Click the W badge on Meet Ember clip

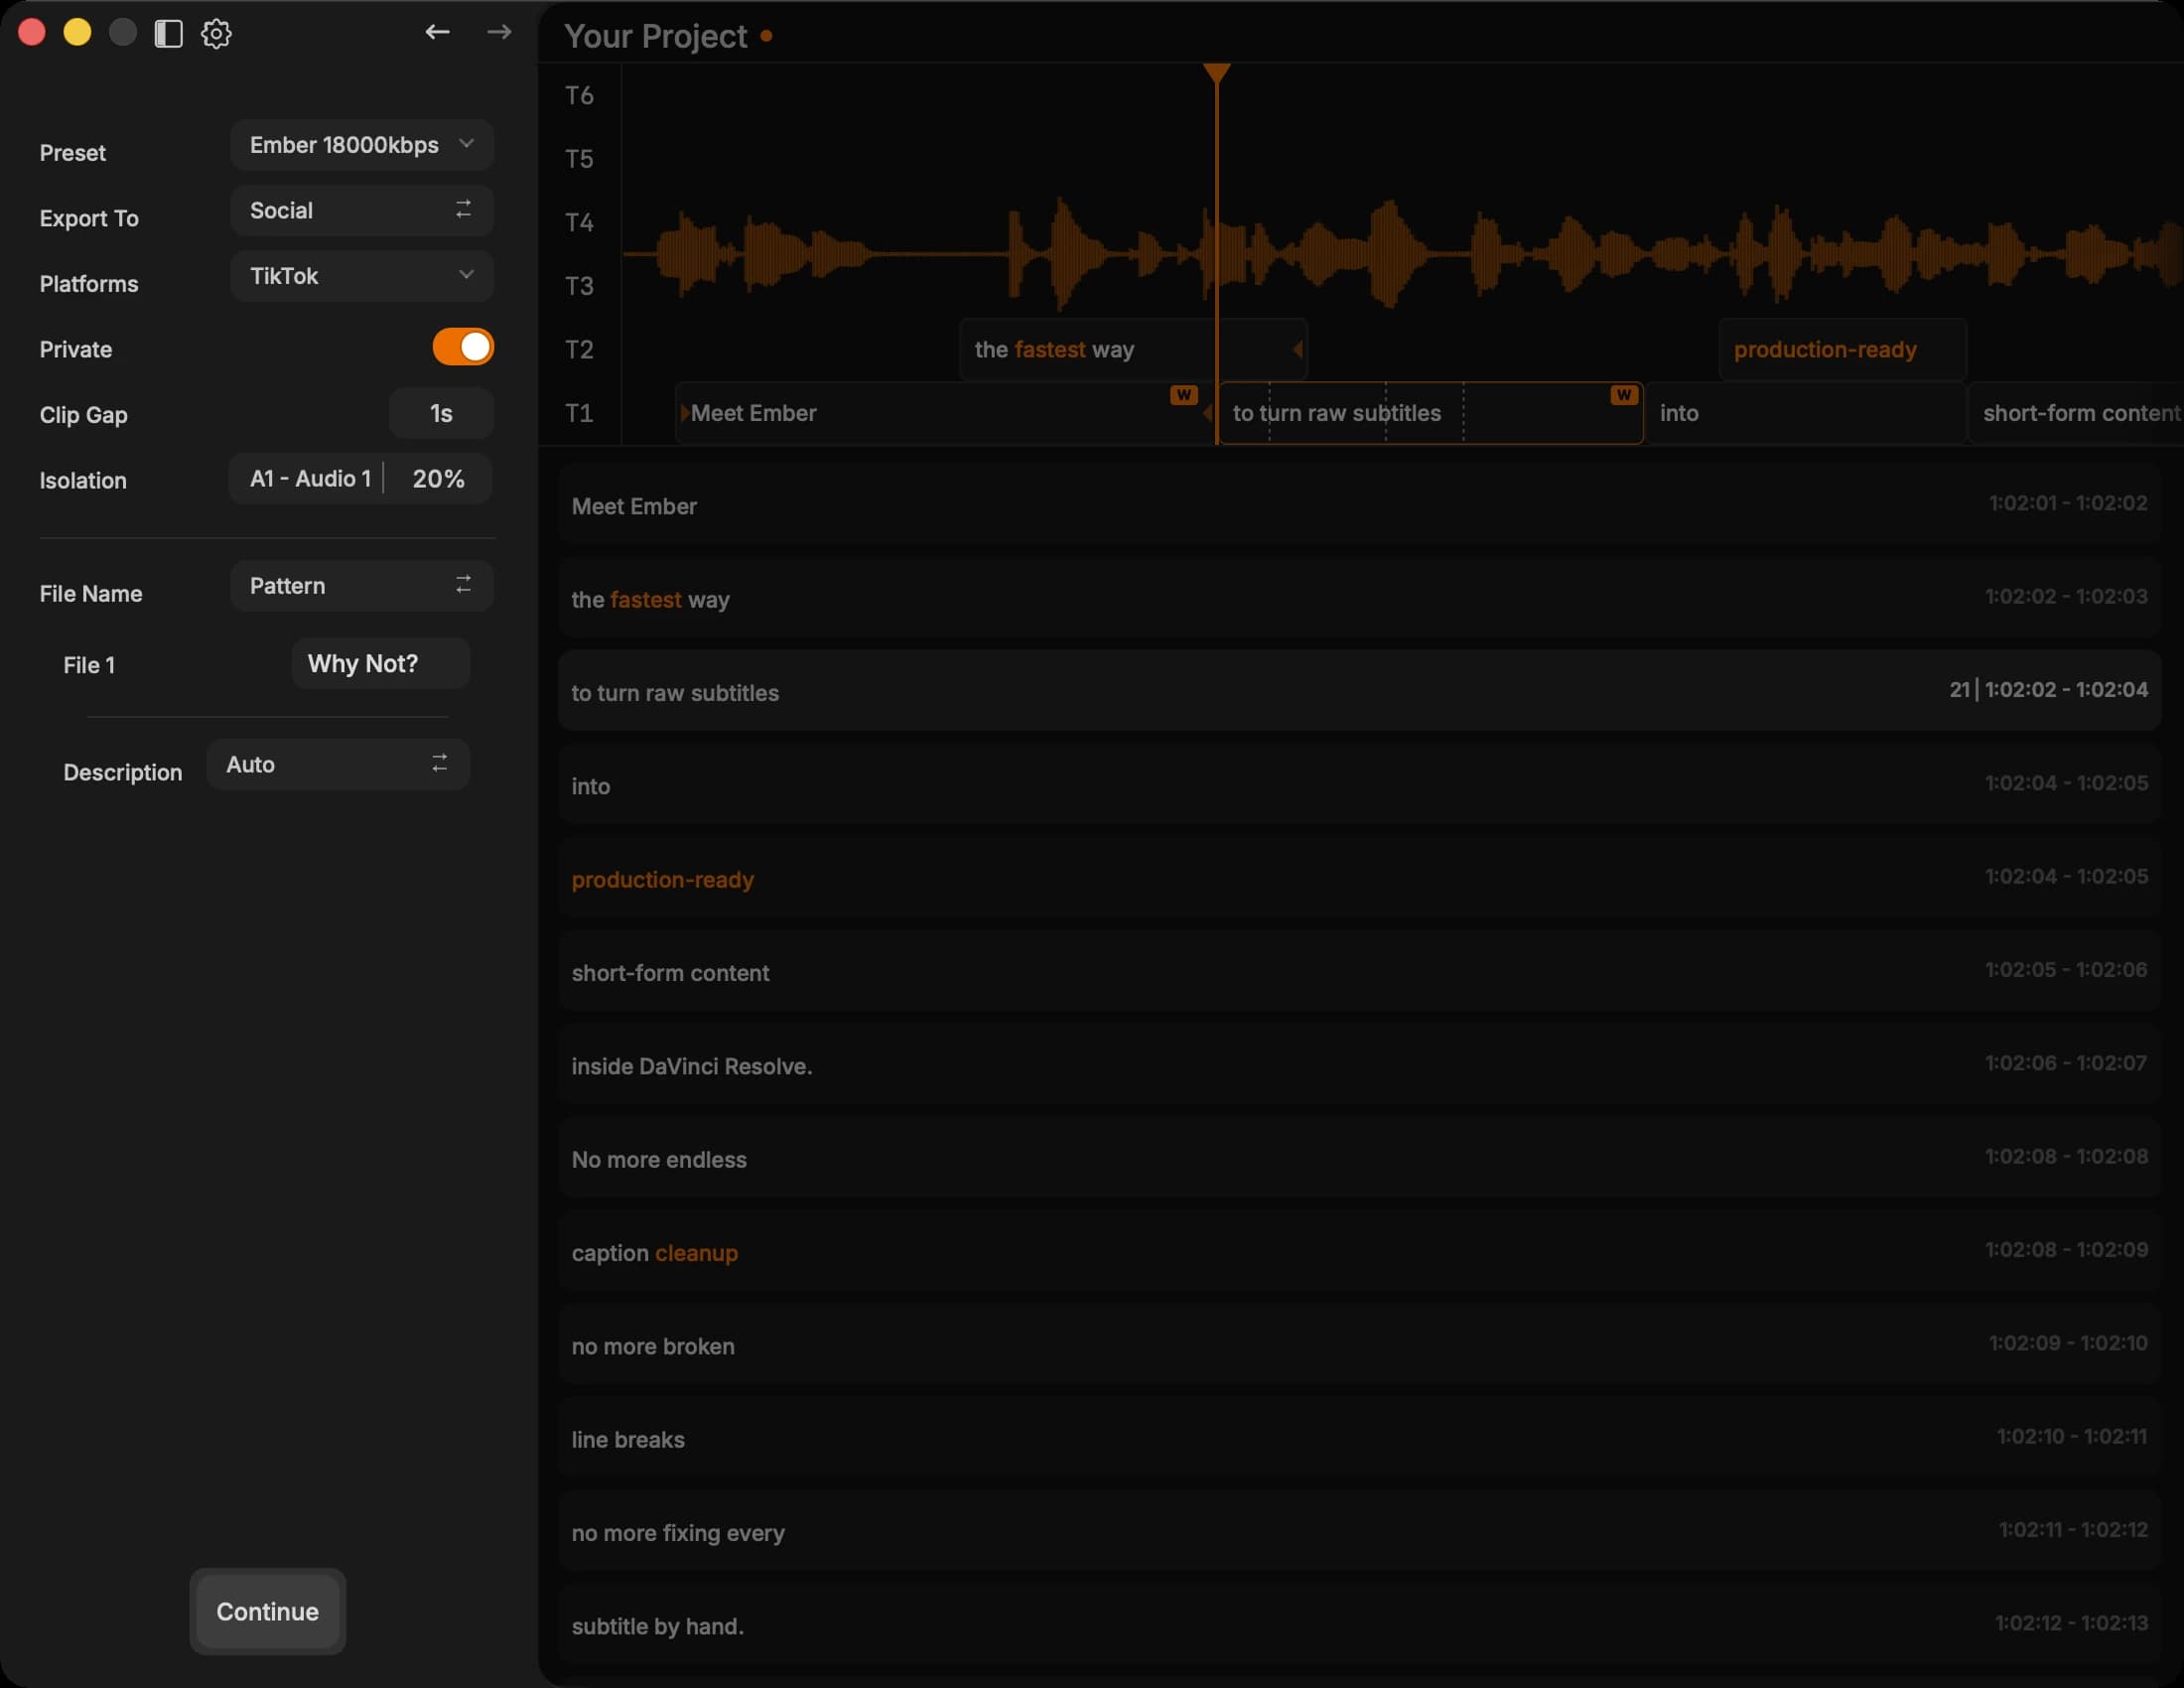click(x=1183, y=394)
